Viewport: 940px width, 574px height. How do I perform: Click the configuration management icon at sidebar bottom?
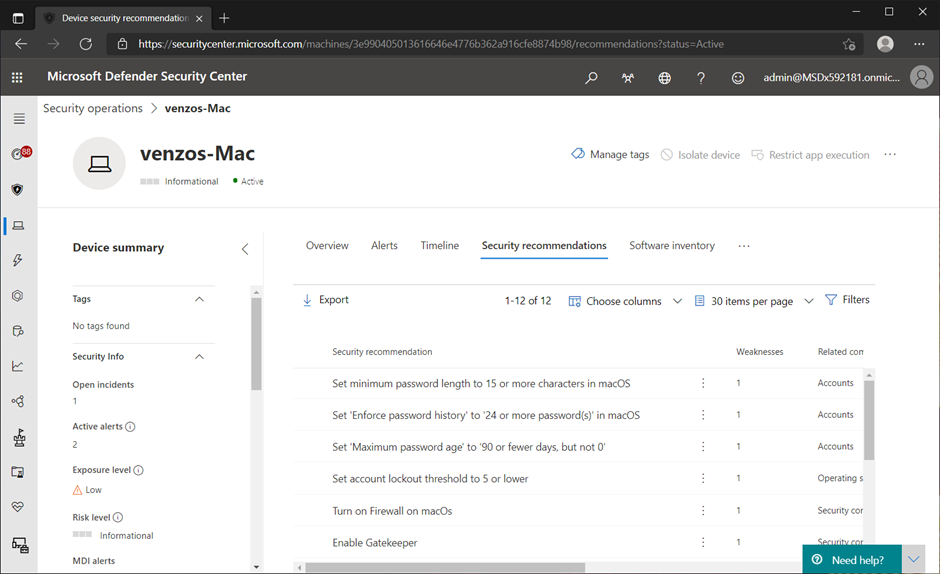[20, 545]
